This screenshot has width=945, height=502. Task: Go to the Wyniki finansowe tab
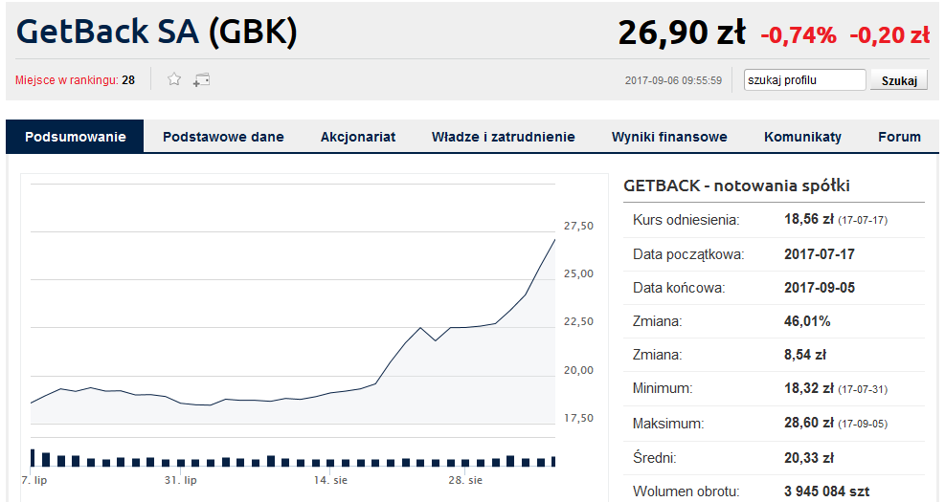(x=669, y=137)
